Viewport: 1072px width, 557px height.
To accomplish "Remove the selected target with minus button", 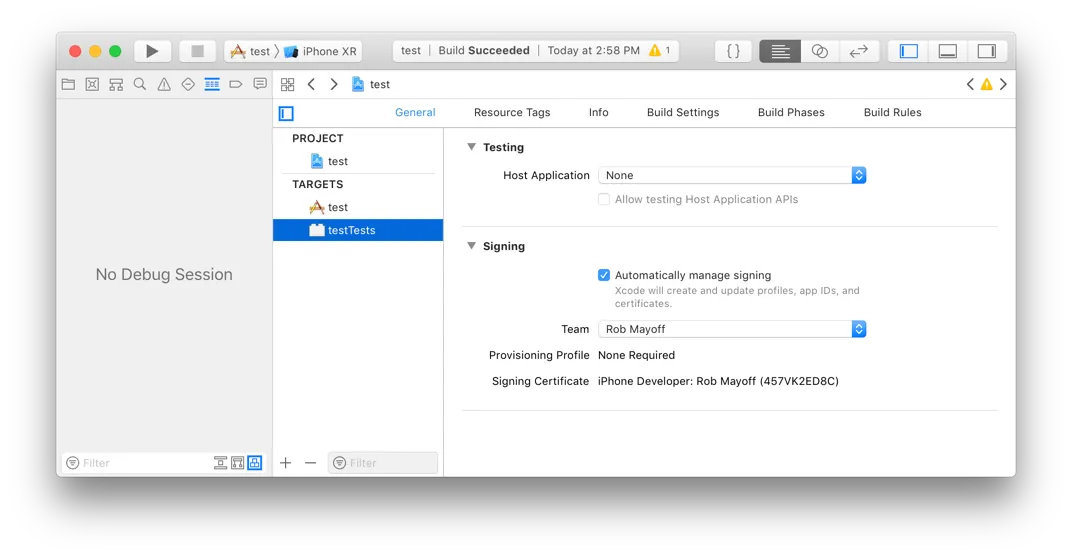I will 310,463.
